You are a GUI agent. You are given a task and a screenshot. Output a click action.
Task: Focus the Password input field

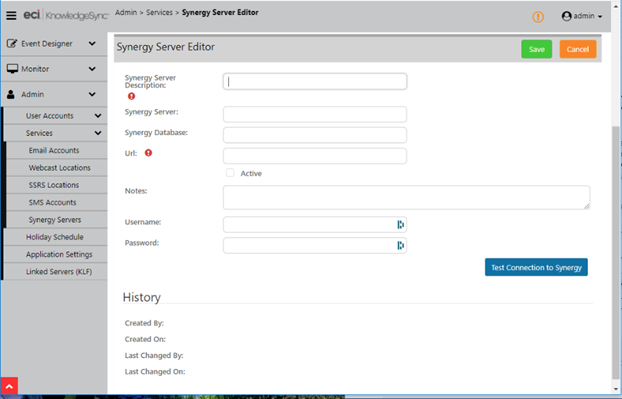click(x=315, y=245)
